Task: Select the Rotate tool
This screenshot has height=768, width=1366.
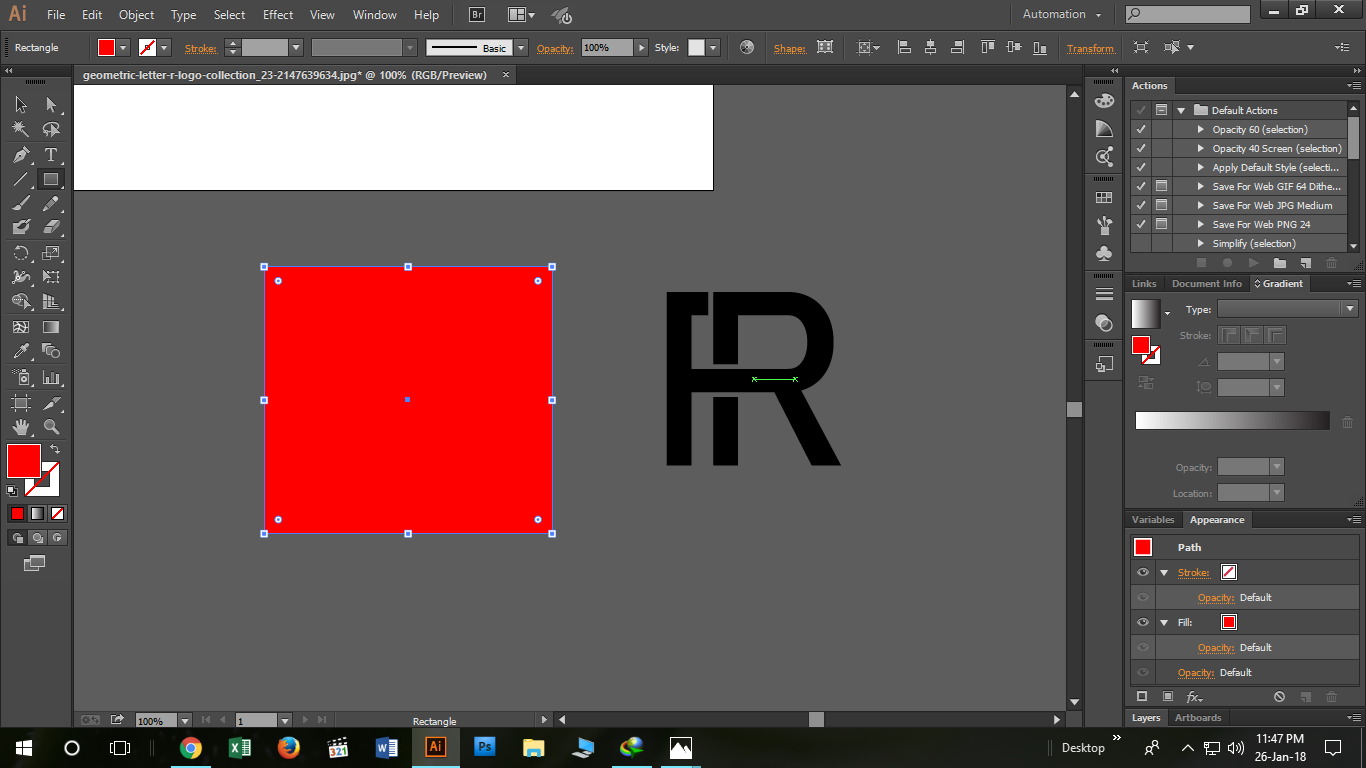Action: pyautogui.click(x=20, y=253)
